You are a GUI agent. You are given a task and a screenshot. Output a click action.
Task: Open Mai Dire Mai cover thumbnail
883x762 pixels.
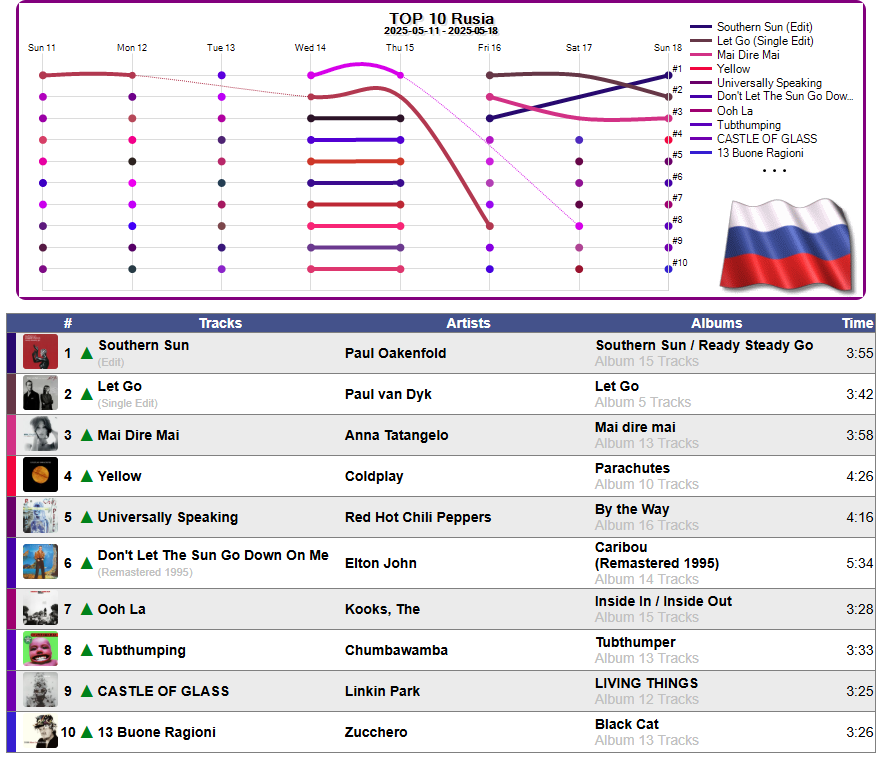pyautogui.click(x=40, y=434)
